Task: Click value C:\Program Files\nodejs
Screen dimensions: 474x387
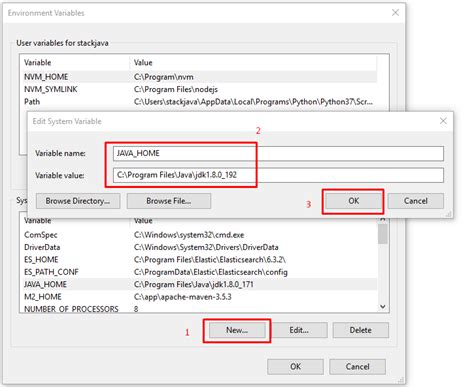Action: click(x=176, y=89)
